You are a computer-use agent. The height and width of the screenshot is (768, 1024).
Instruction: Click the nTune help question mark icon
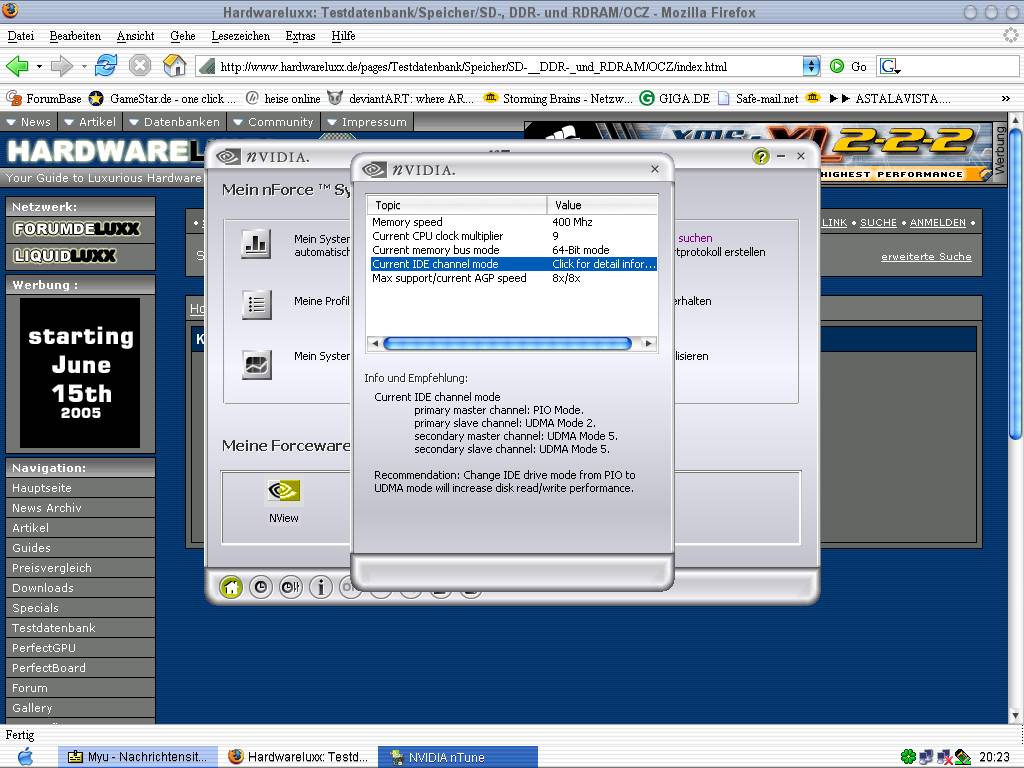tap(761, 156)
